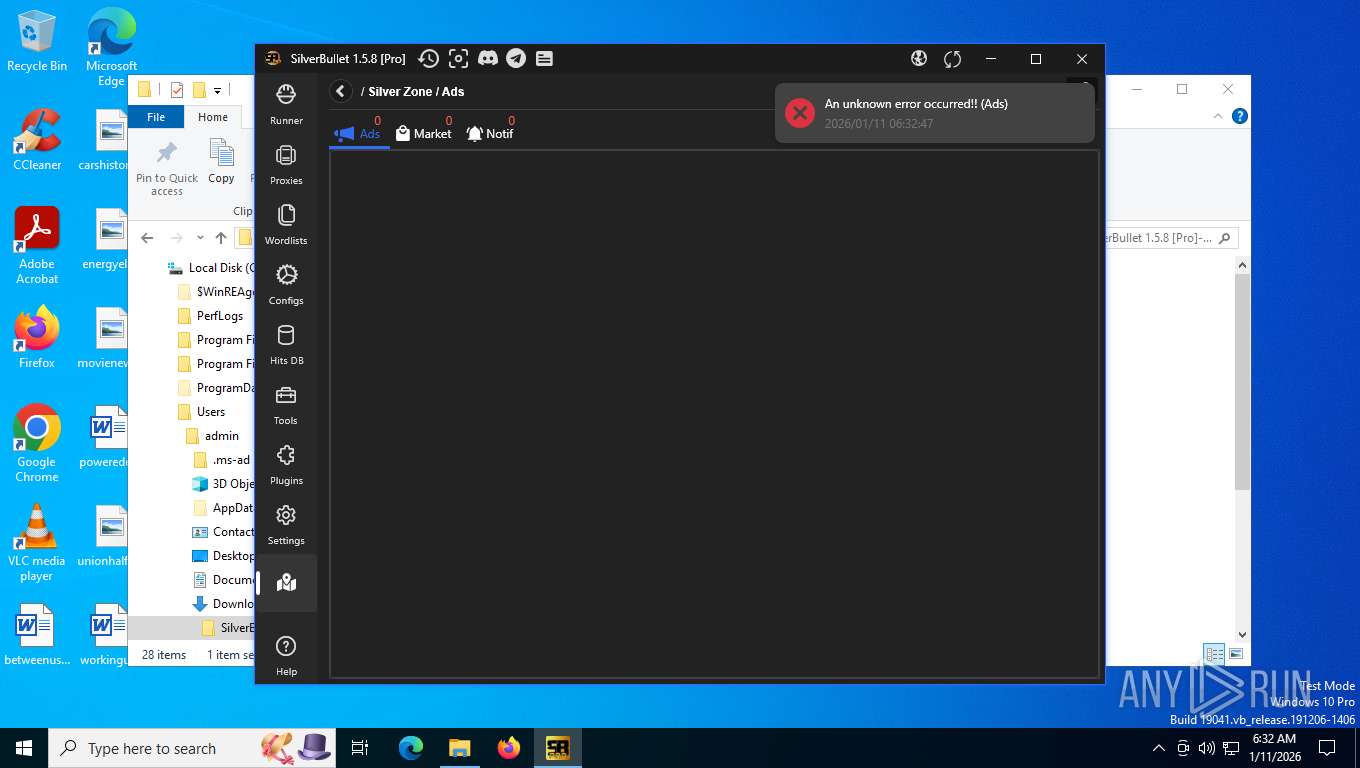The image size is (1360, 768).
Task: Select the VLC media player desktop icon
Action: pos(37,542)
